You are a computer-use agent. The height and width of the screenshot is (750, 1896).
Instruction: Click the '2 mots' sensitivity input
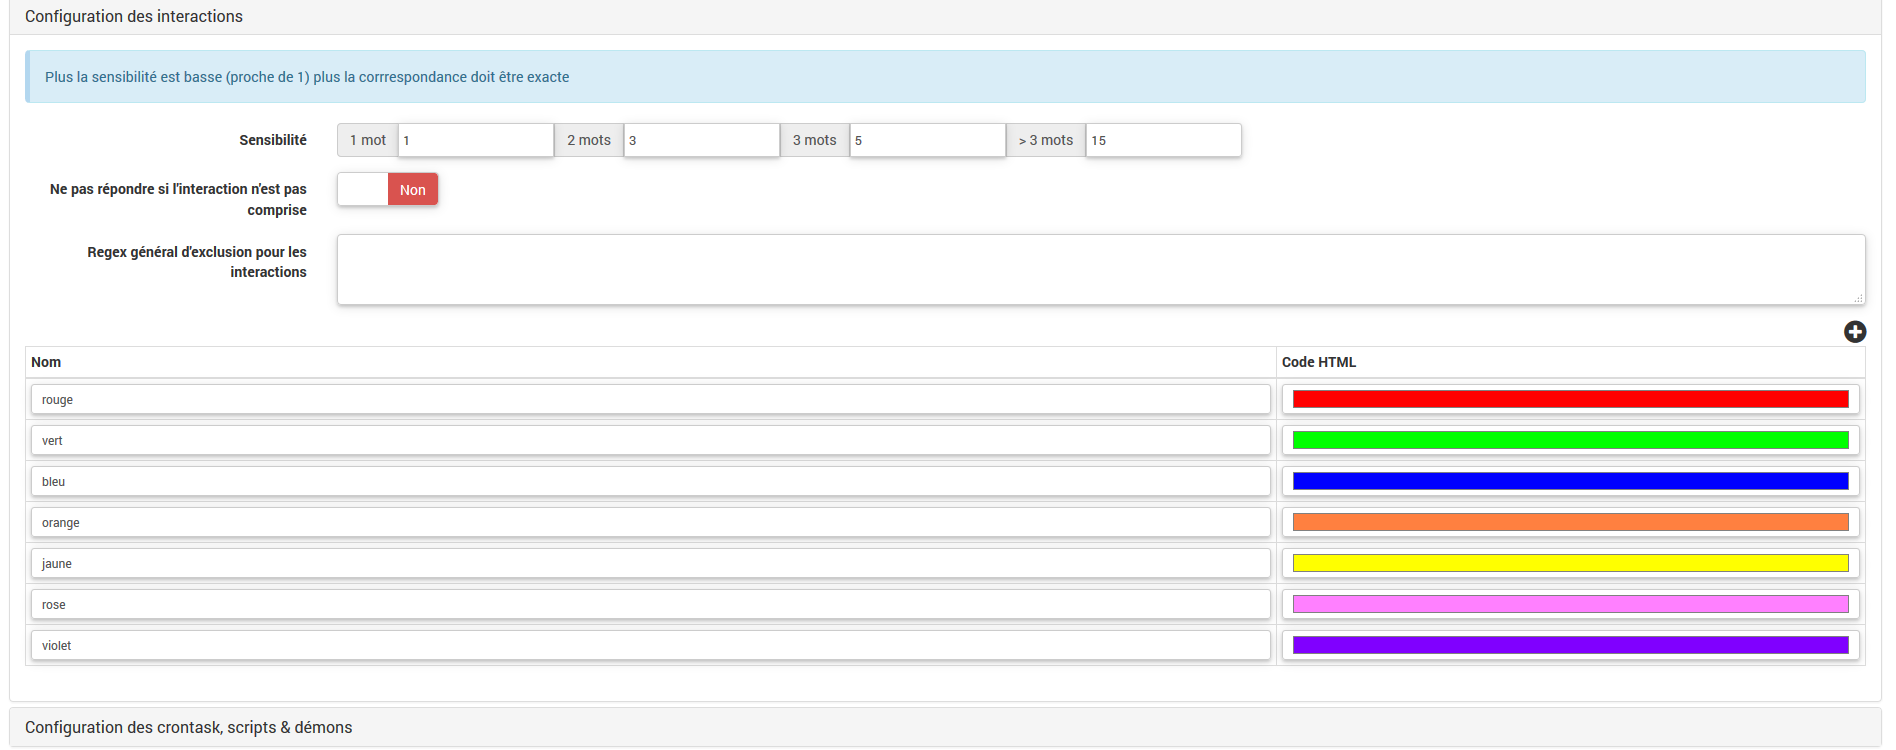point(701,141)
